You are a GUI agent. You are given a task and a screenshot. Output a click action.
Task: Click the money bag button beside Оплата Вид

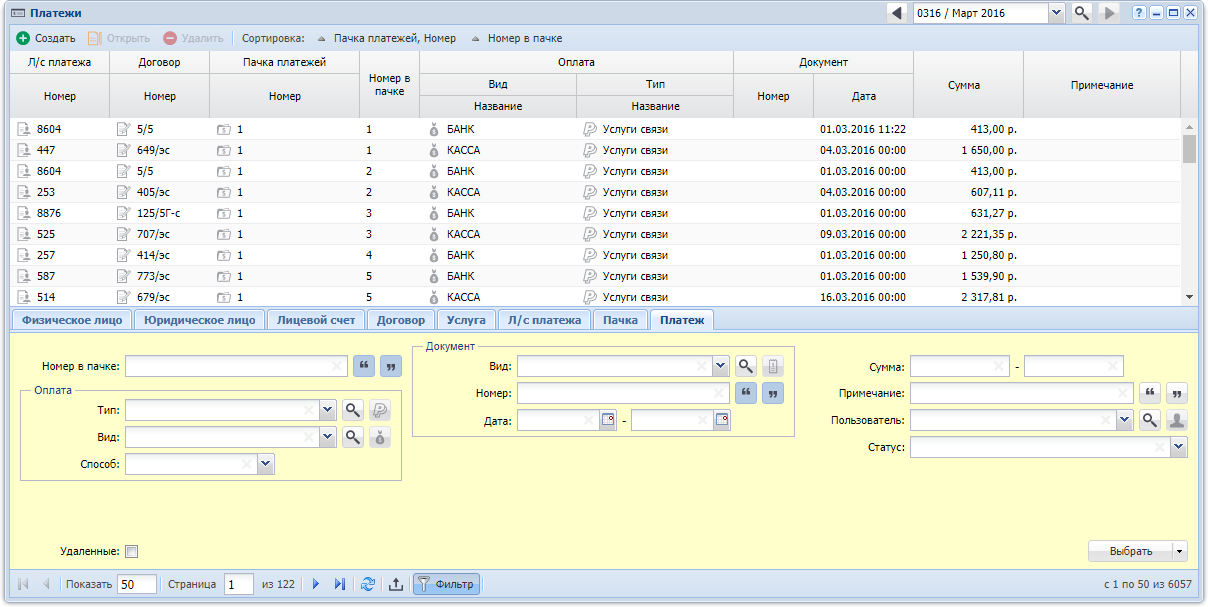(x=380, y=437)
